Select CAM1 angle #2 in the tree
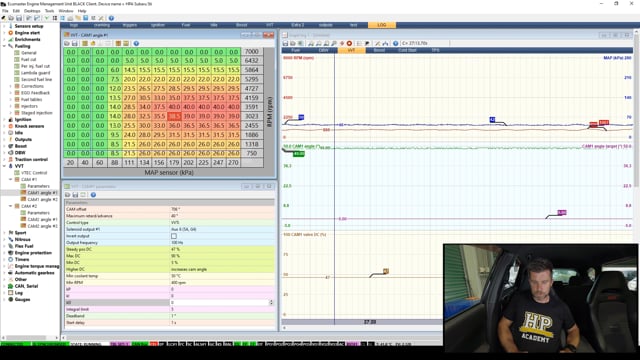Image resolution: width=640 pixels, height=360 pixels. (x=42, y=199)
